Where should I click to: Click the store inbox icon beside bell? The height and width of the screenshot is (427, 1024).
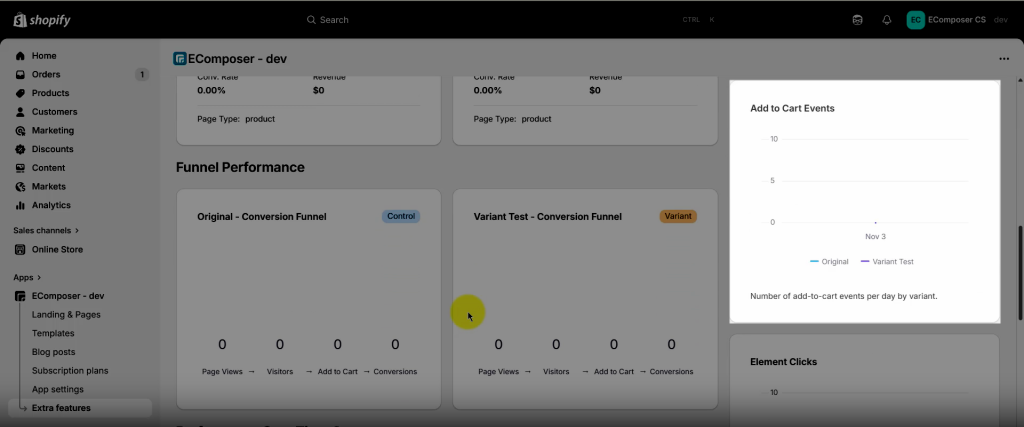click(x=857, y=20)
